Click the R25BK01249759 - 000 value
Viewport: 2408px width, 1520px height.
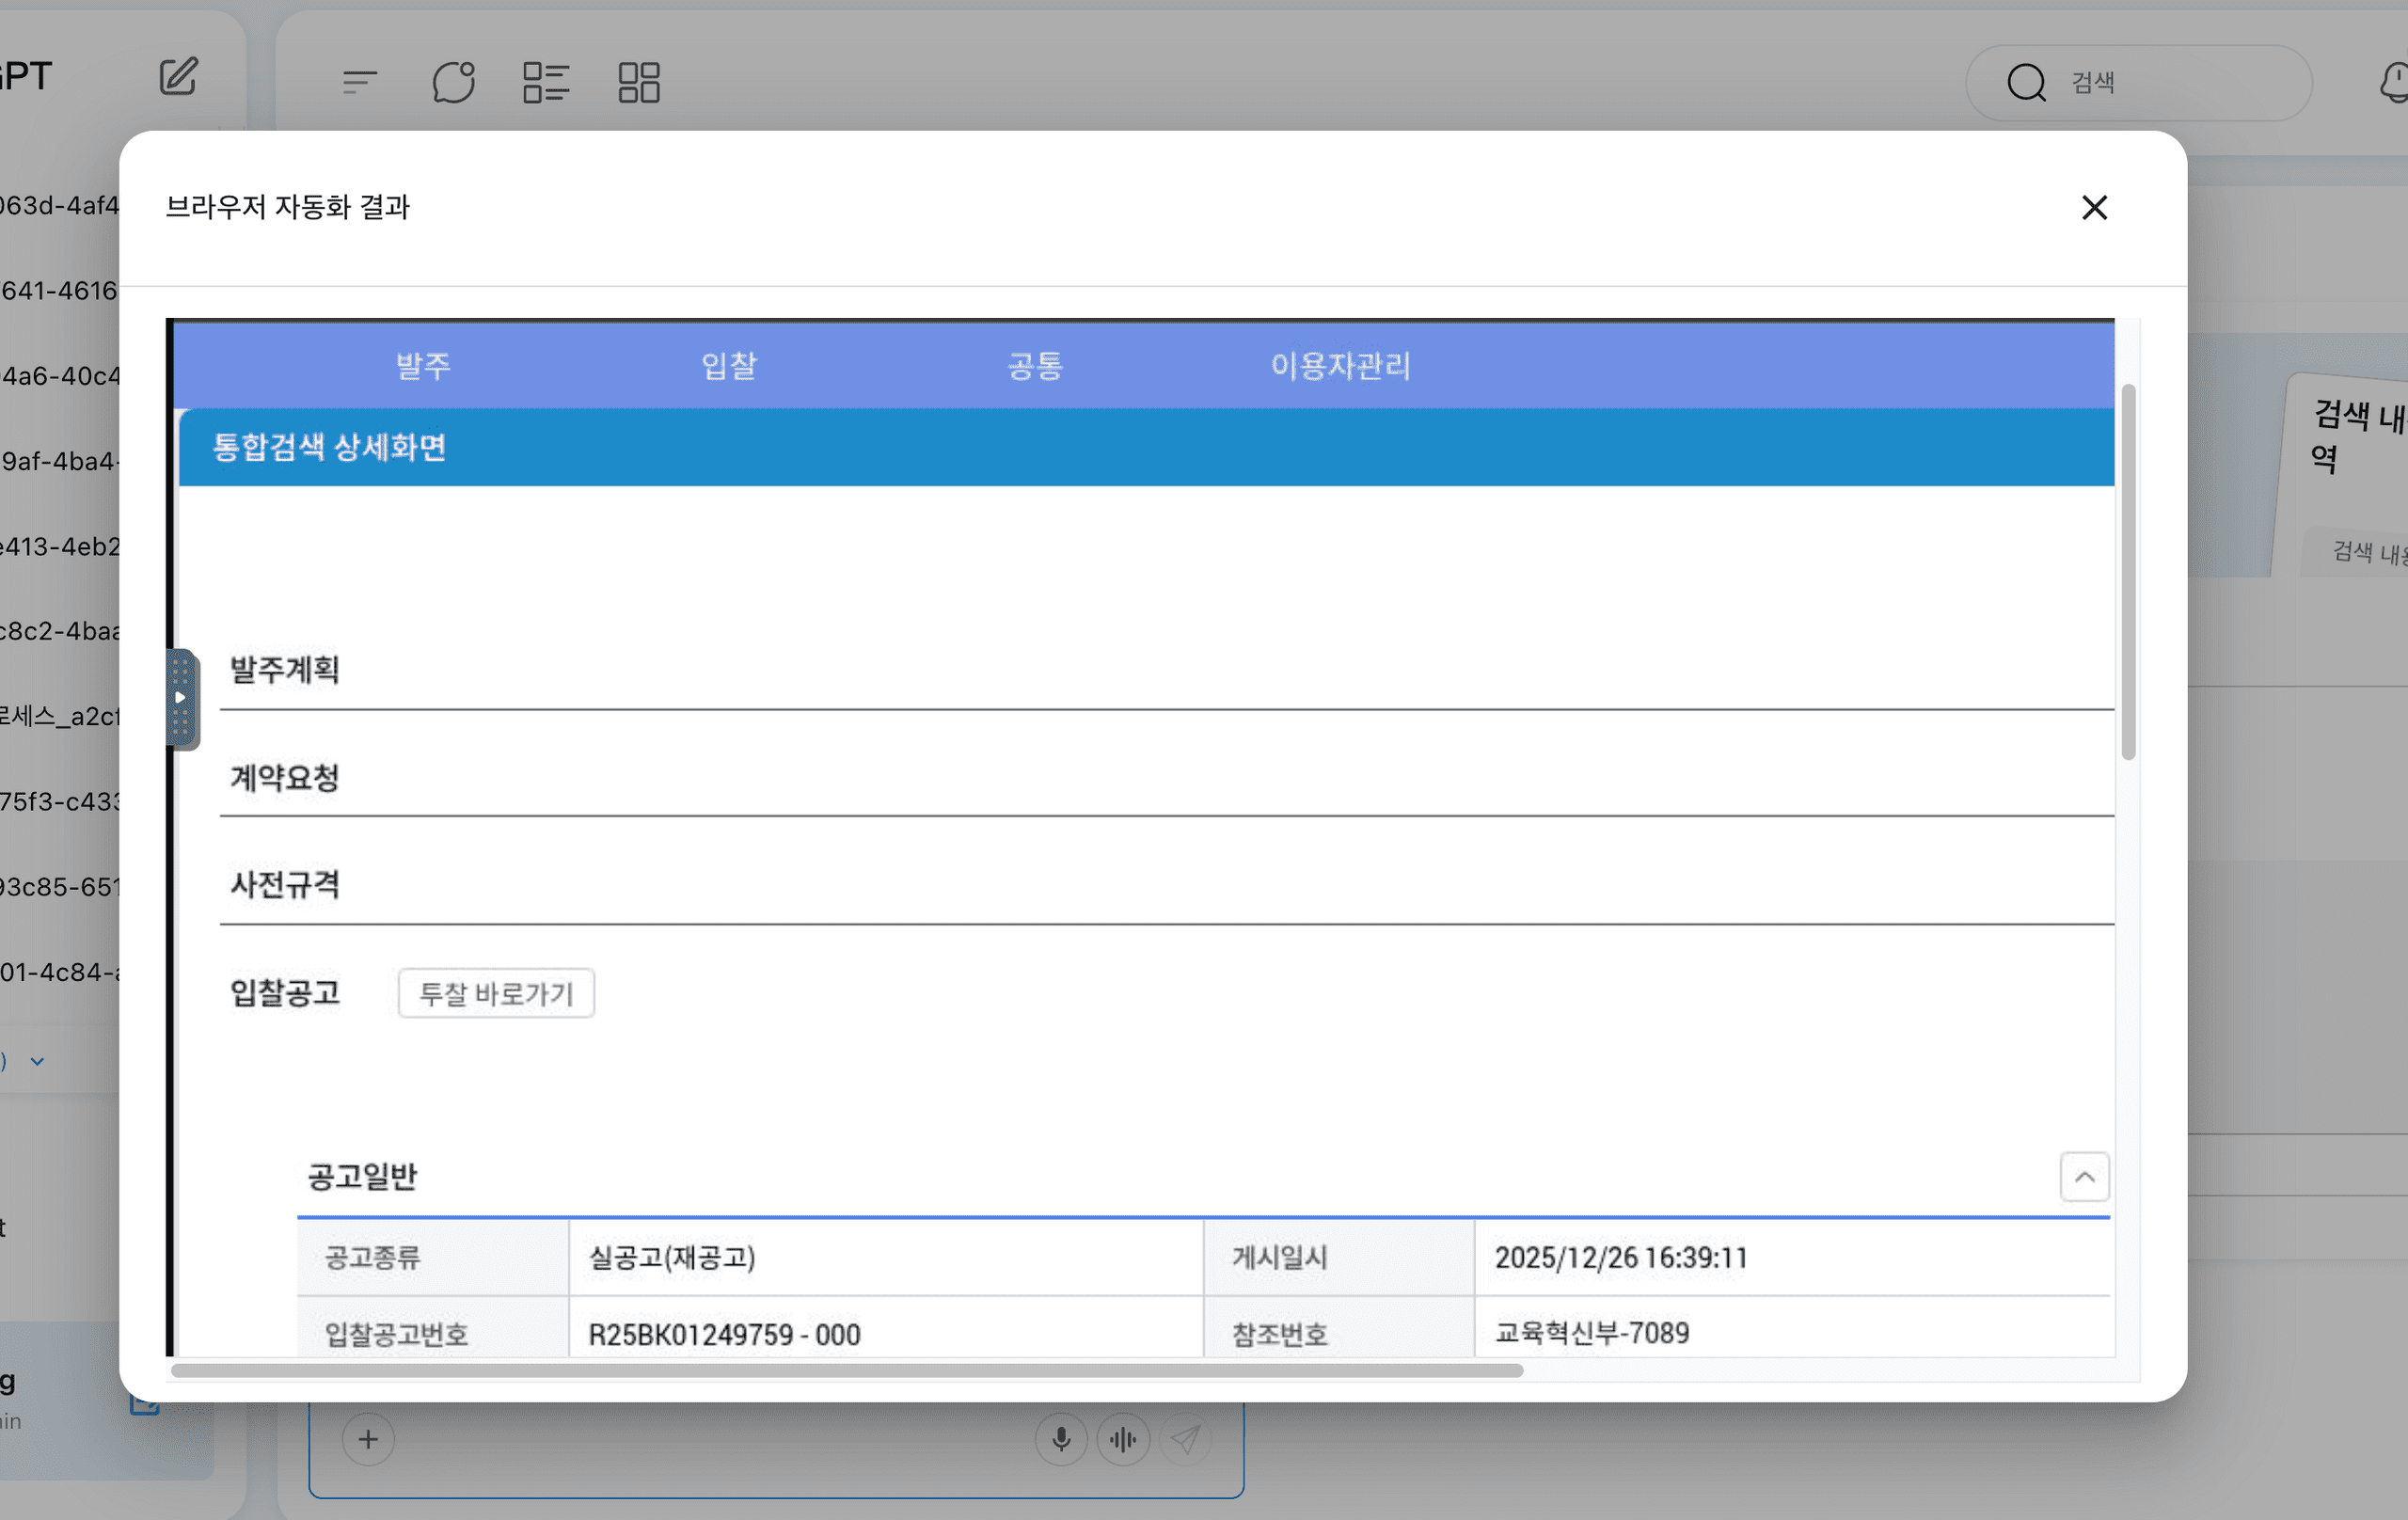coord(724,1334)
